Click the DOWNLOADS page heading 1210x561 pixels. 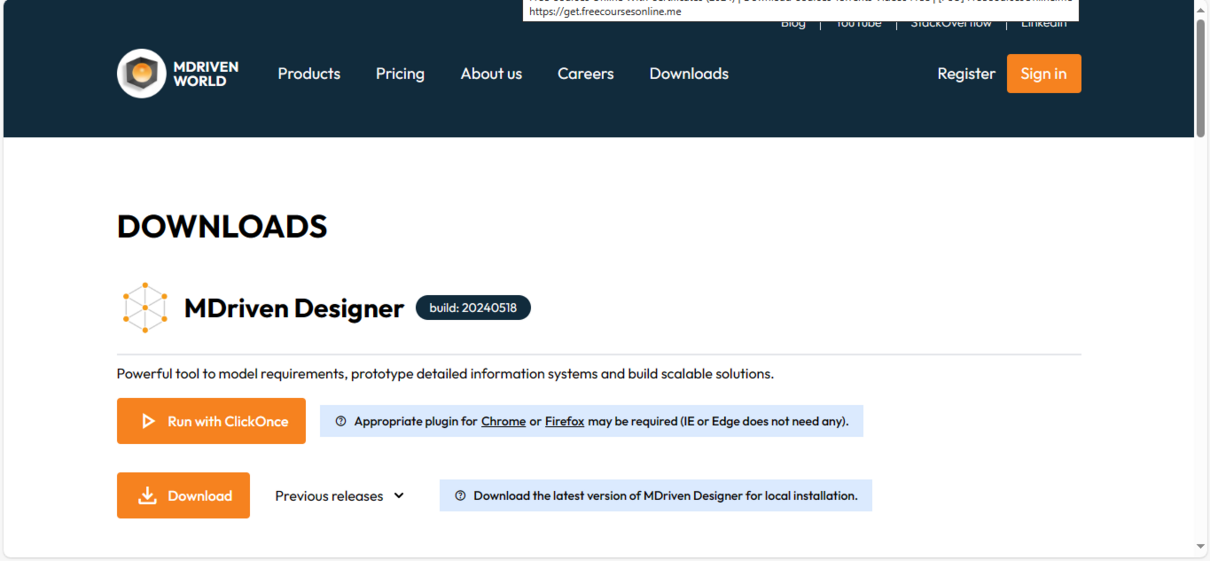(222, 227)
